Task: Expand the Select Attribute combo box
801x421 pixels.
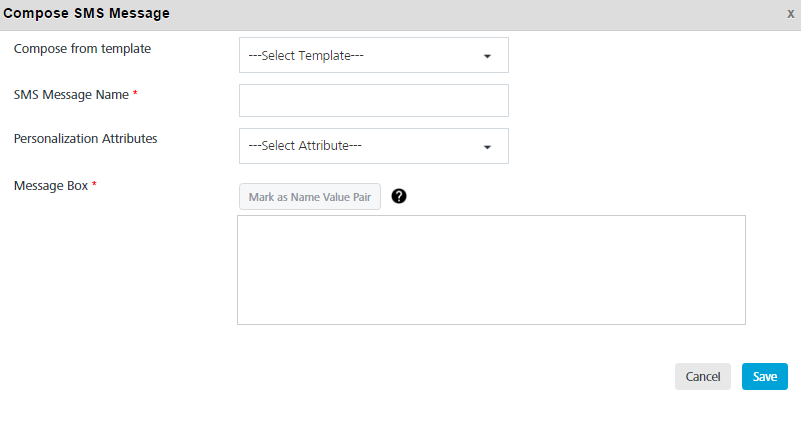Action: pos(373,146)
